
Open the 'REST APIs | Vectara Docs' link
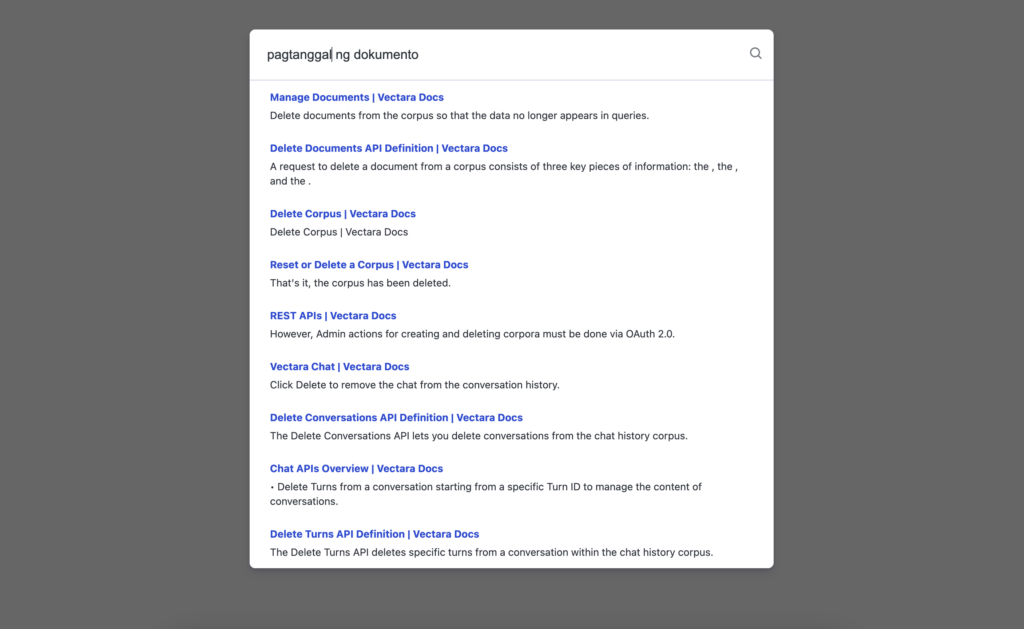point(333,316)
